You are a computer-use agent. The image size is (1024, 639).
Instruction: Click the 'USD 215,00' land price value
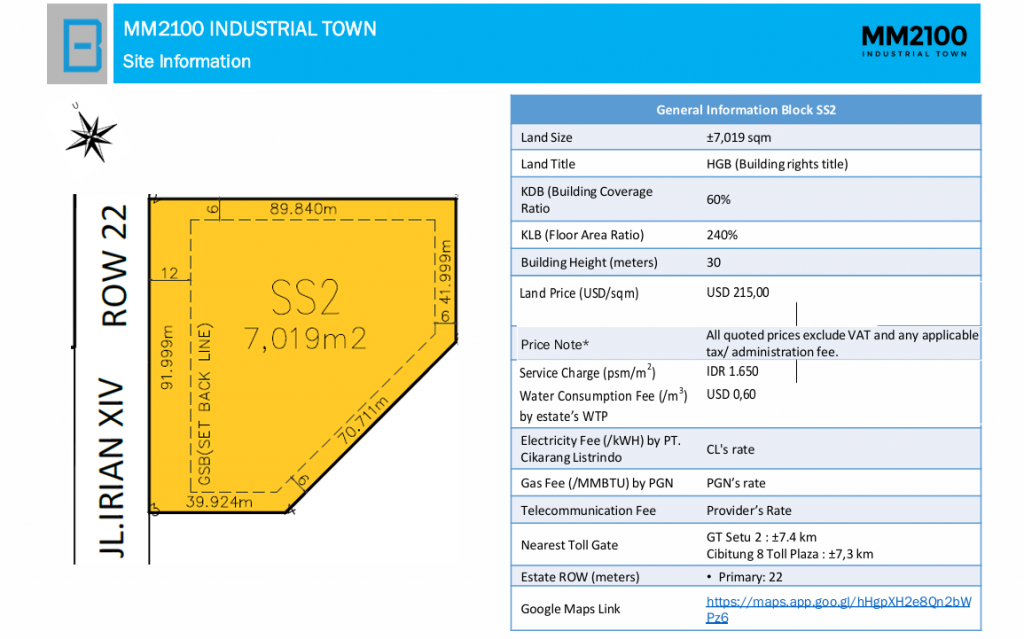737,292
